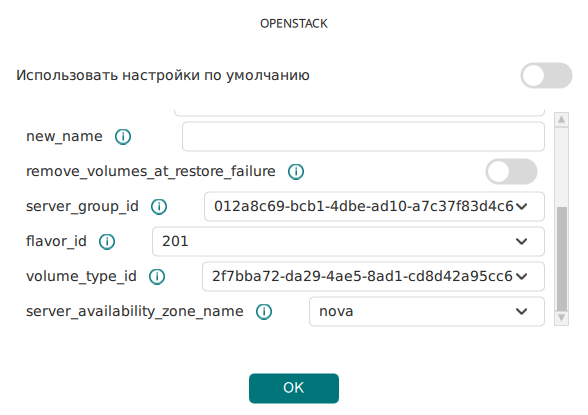
Task: Expand the server_group_id dropdown
Action: click(374, 206)
